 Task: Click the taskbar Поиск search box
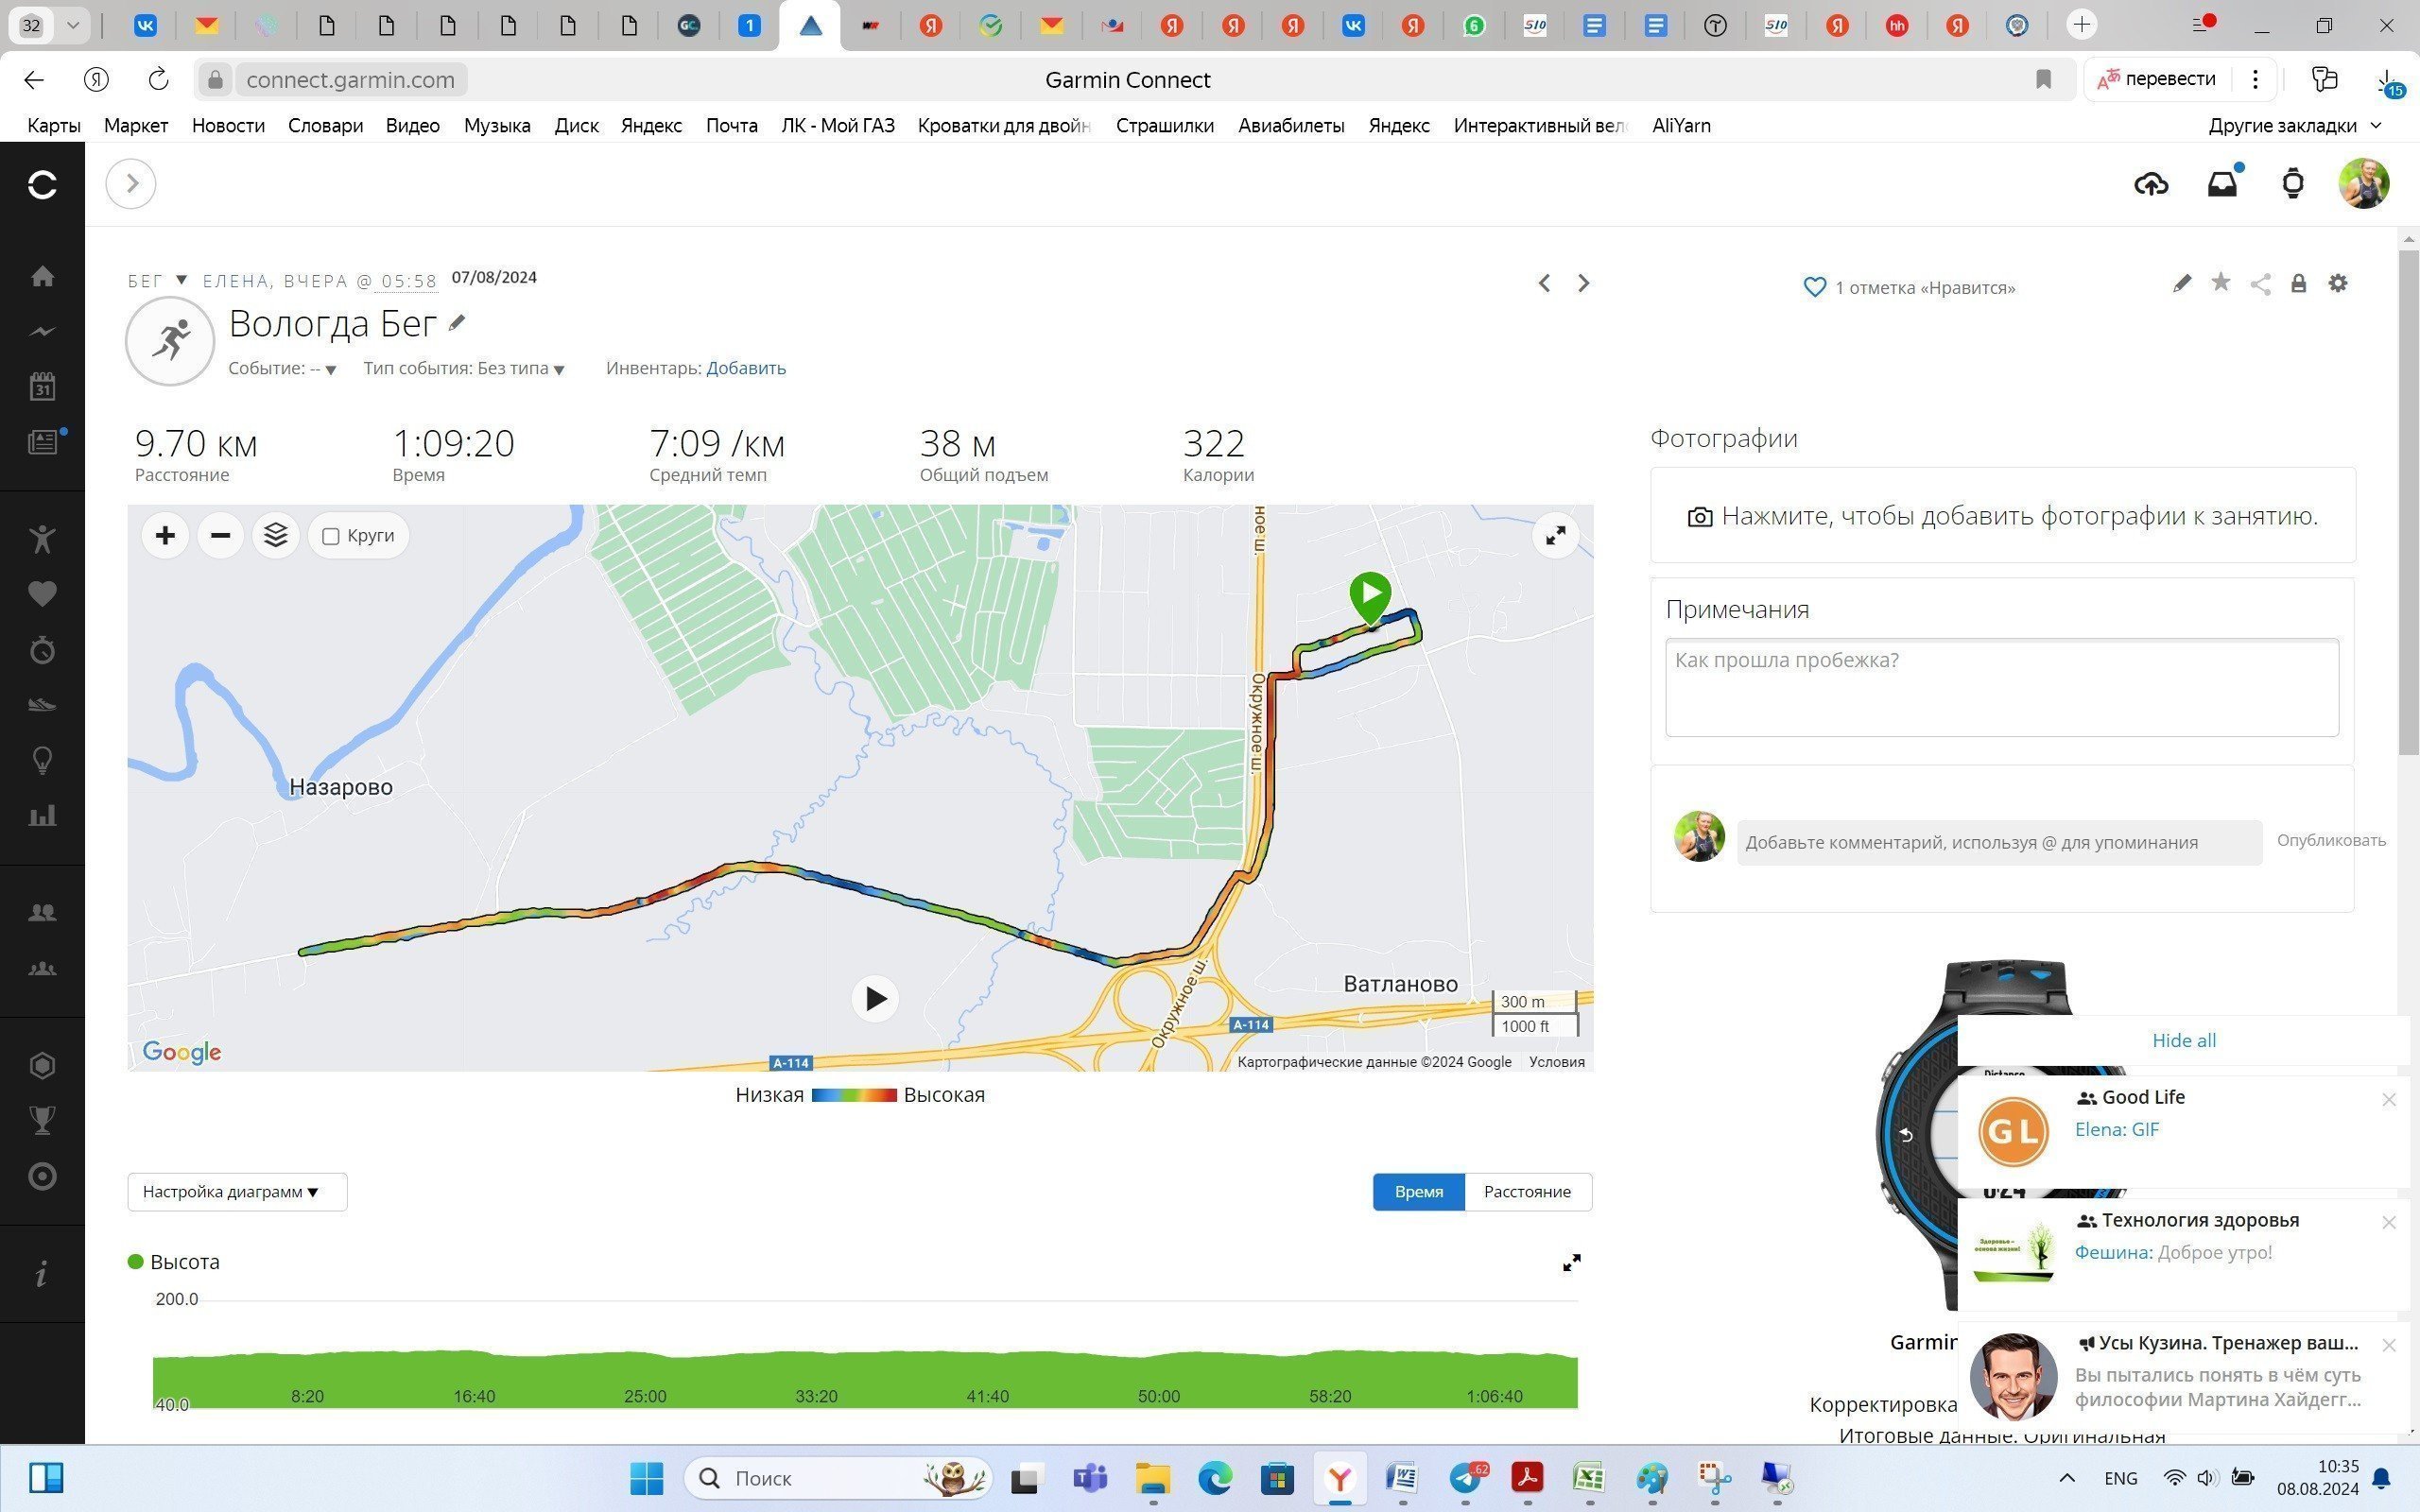click(x=838, y=1478)
